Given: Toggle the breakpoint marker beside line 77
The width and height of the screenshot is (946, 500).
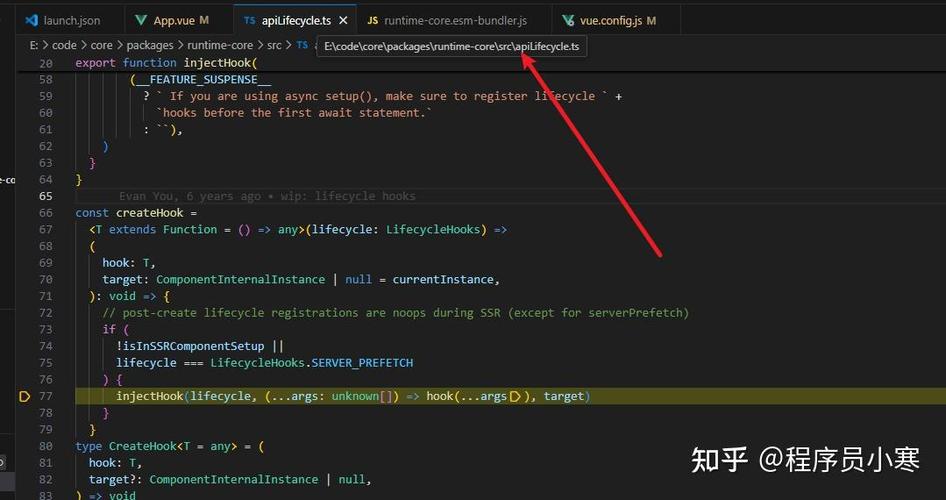Looking at the screenshot, I should point(25,396).
